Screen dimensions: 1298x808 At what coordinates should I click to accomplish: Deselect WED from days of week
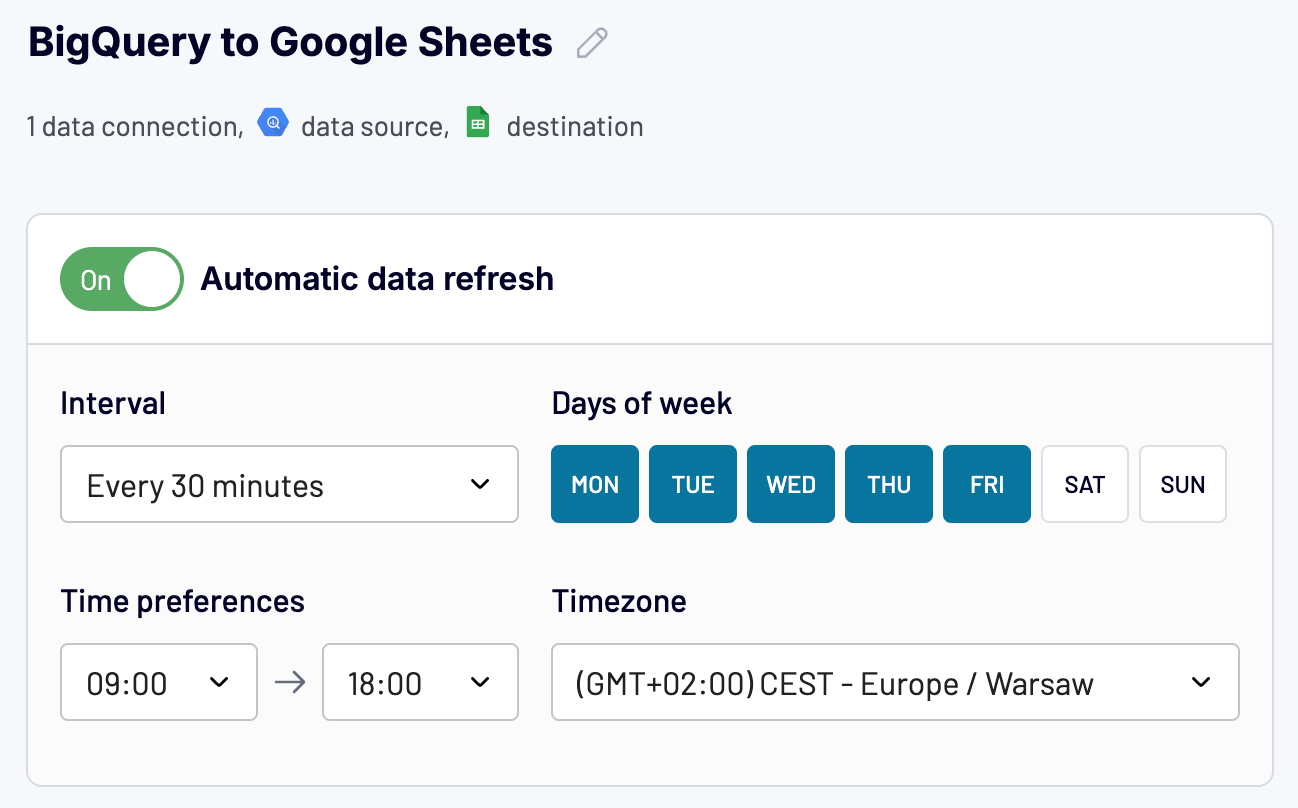click(790, 484)
